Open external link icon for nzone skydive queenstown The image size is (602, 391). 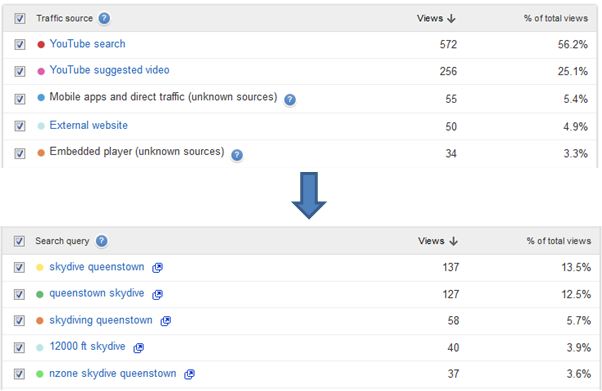click(189, 374)
